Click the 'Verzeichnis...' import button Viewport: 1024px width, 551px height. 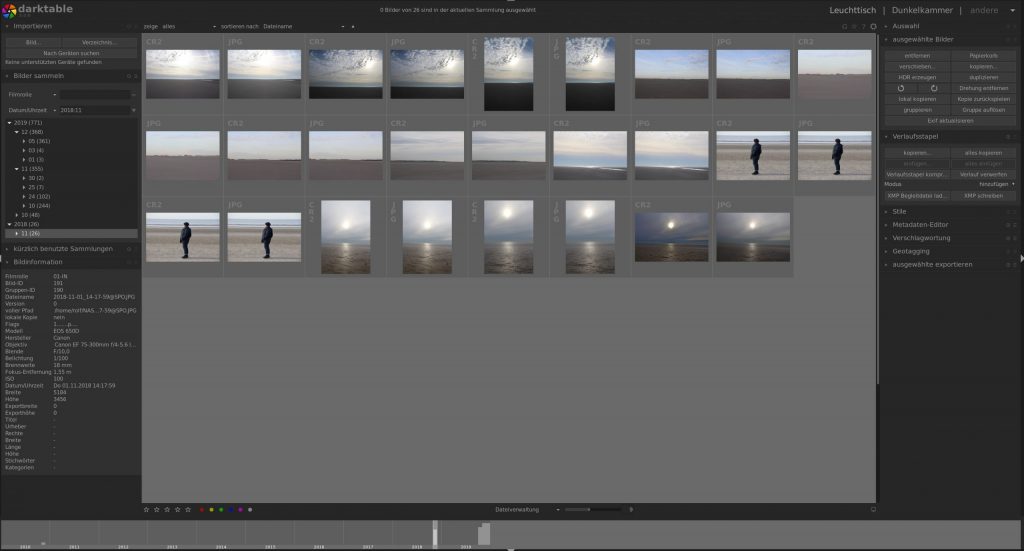pos(99,42)
